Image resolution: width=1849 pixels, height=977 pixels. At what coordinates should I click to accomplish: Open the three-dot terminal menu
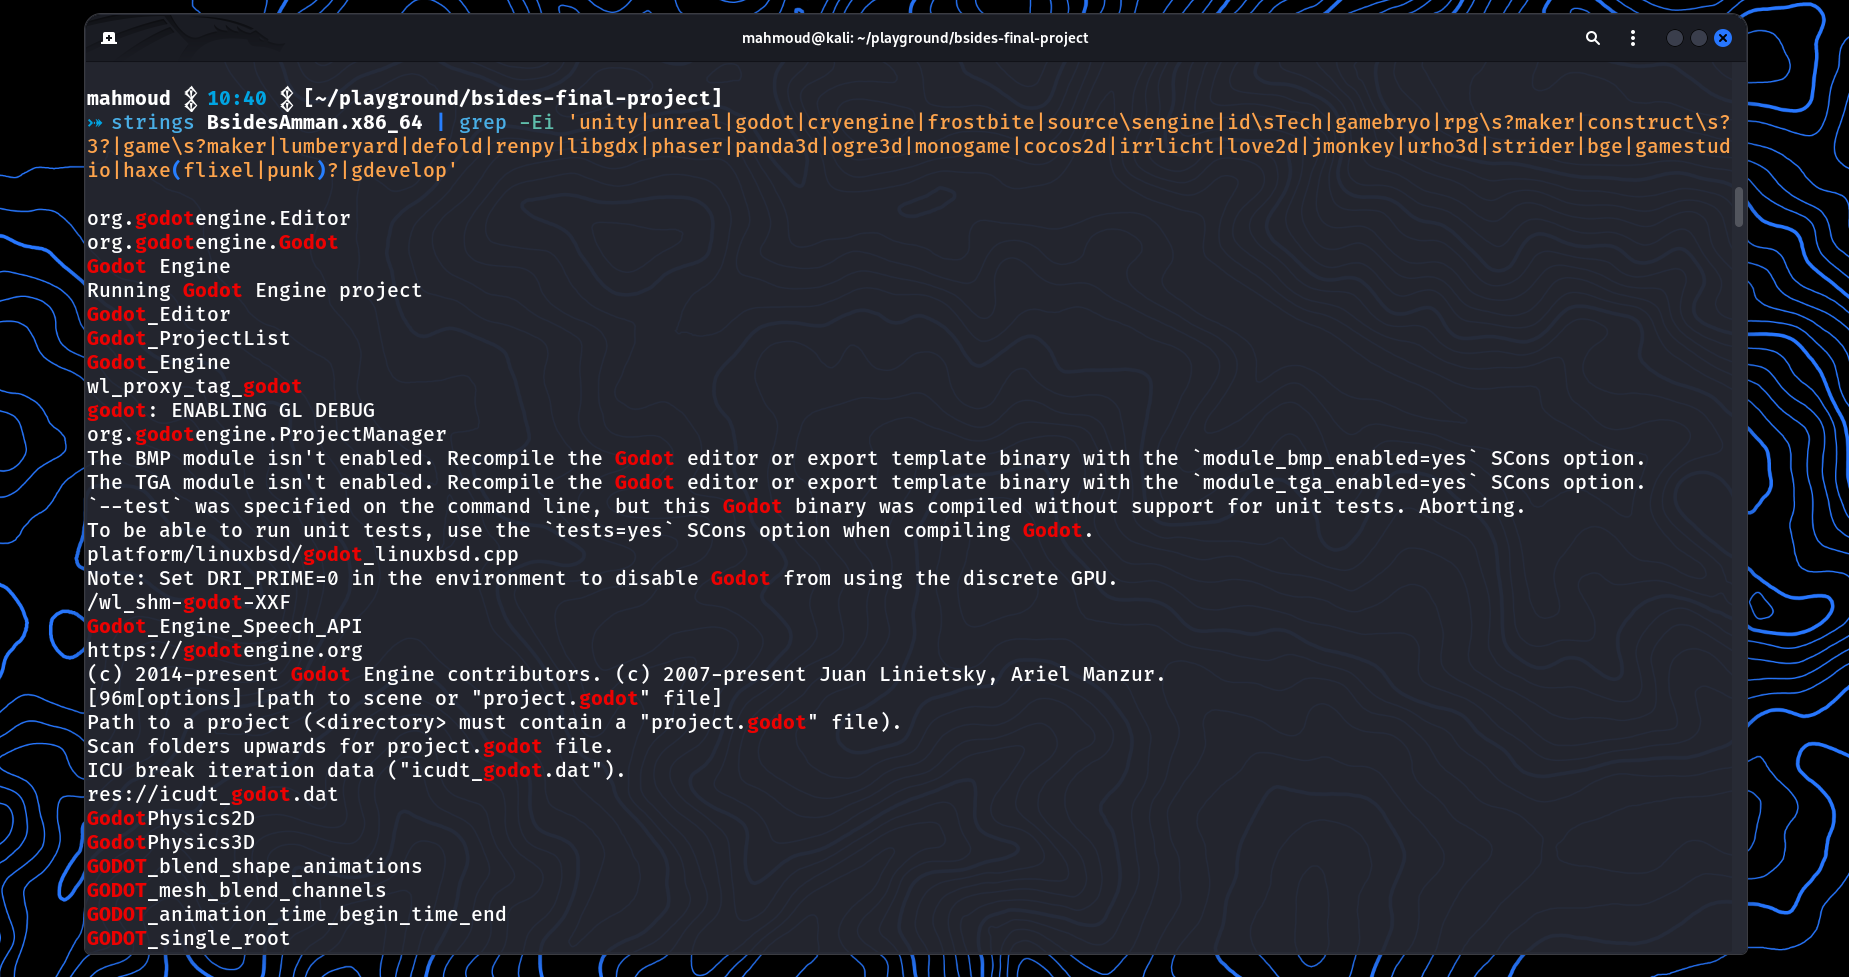point(1633,38)
